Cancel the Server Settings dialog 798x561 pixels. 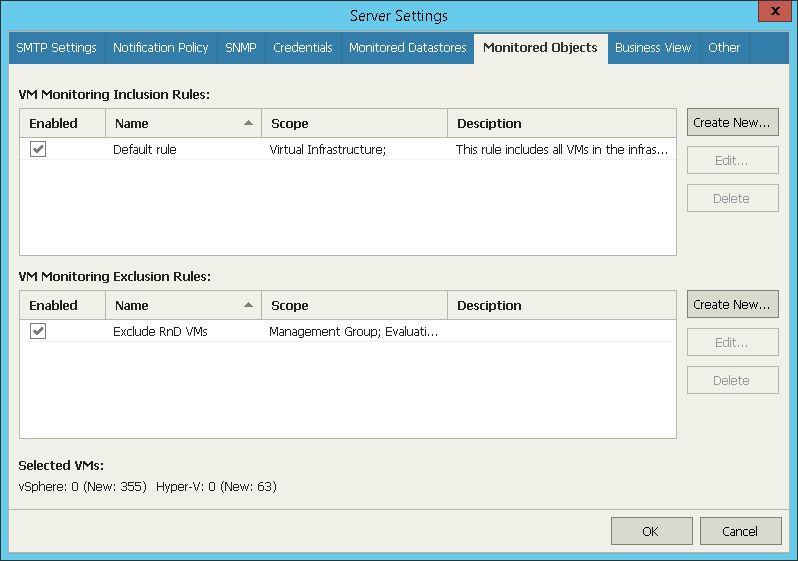(x=740, y=531)
